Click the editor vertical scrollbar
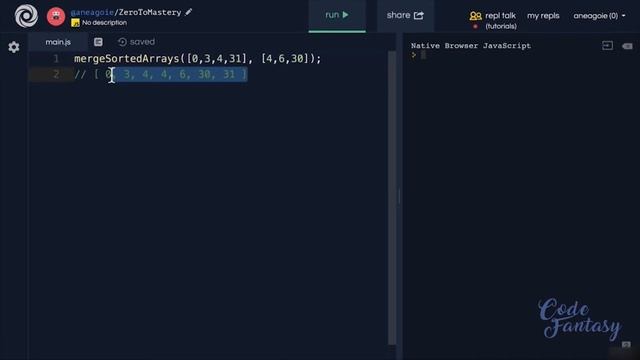This screenshot has height=360, width=640. 392,198
